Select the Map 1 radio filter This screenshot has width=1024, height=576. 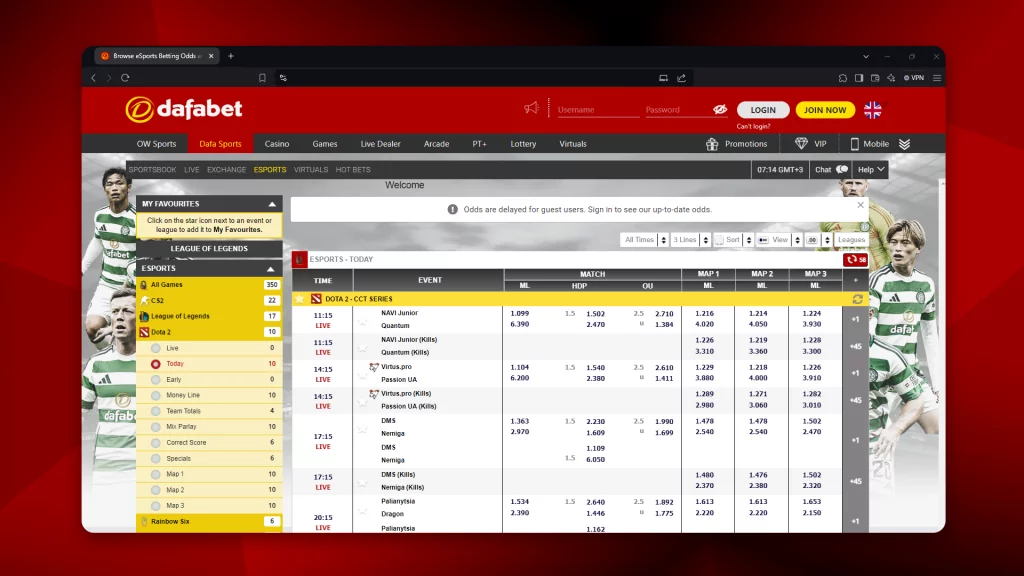155,474
